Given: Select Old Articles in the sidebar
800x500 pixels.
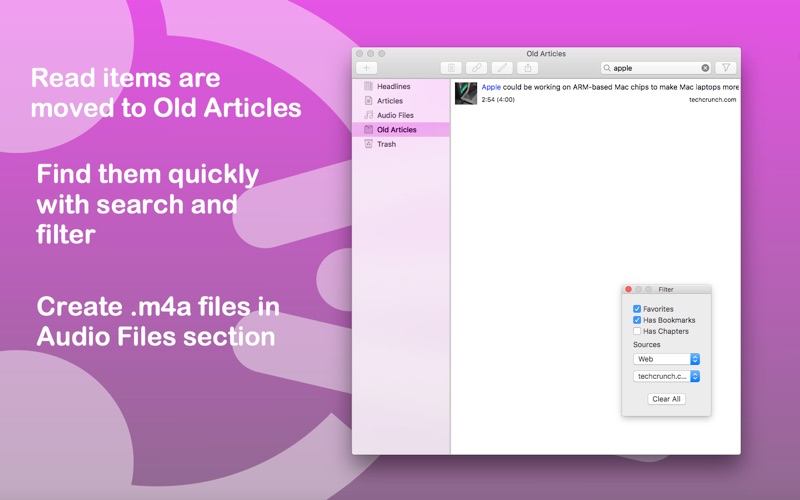Looking at the screenshot, I should [401, 130].
